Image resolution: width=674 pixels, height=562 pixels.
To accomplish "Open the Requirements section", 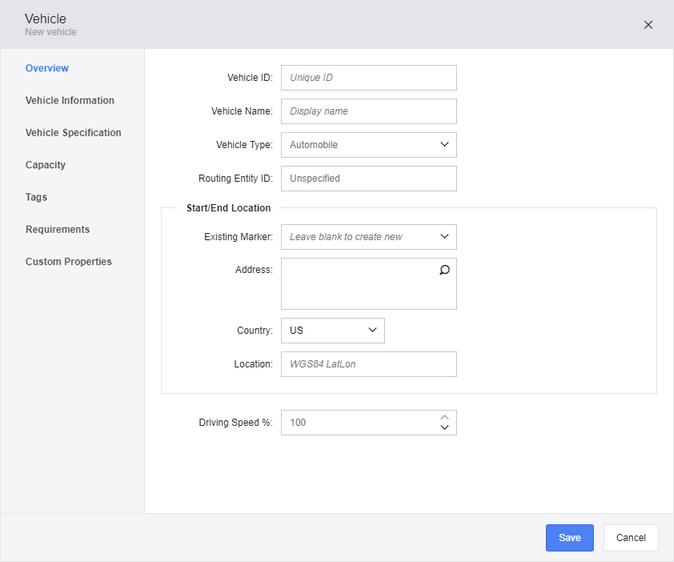I will coord(58,229).
